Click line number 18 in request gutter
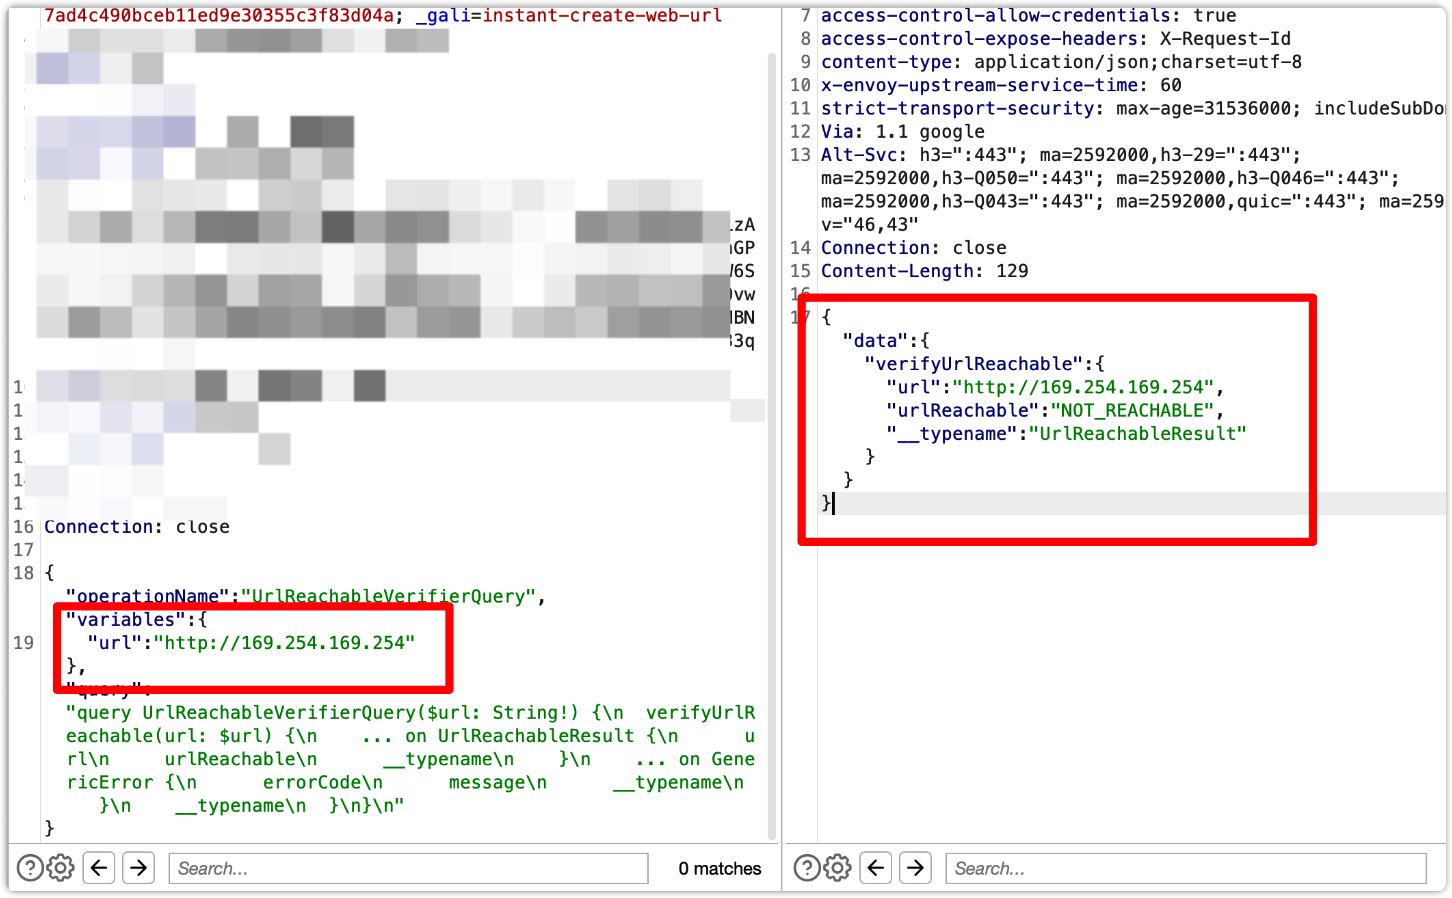The width and height of the screenshot is (1452, 898). (x=24, y=573)
